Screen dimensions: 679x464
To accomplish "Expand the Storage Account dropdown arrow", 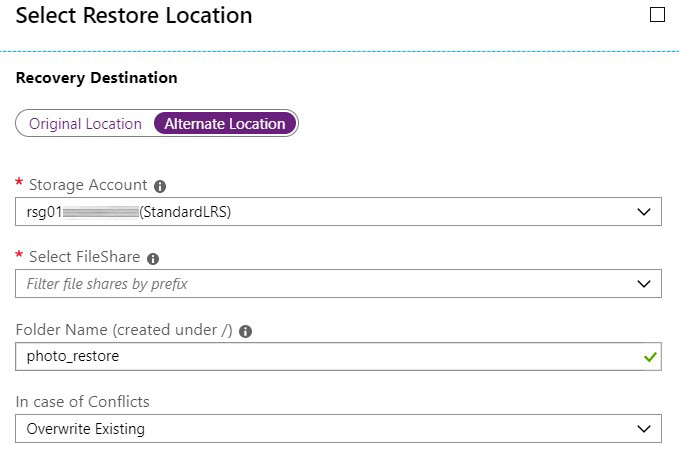I will (644, 212).
